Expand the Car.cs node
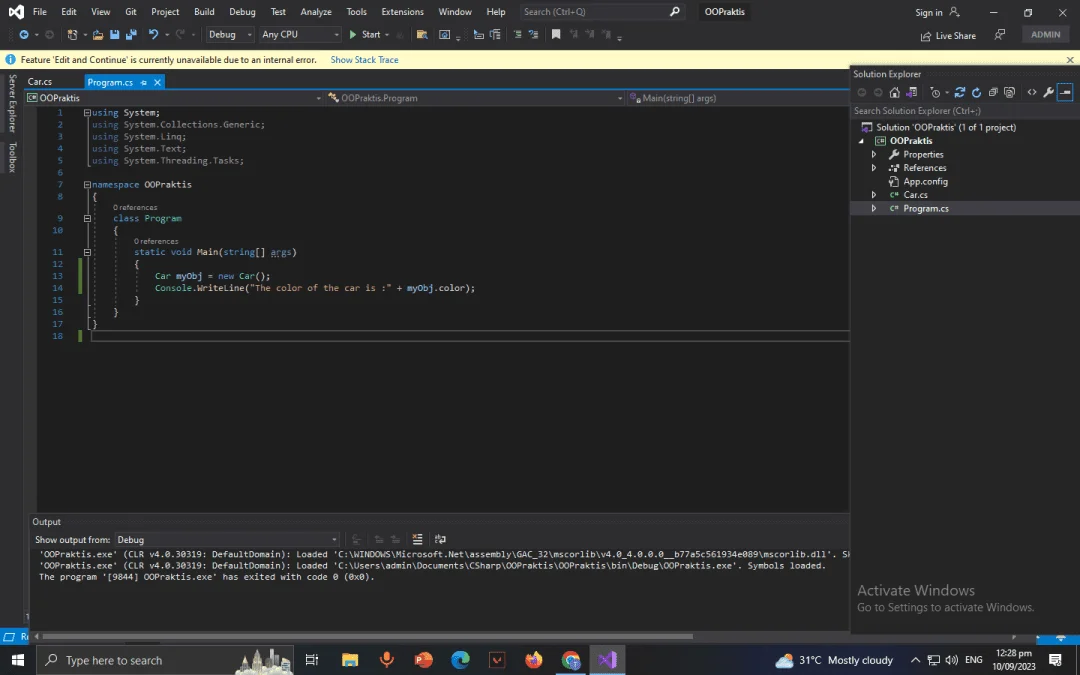 pos(873,195)
